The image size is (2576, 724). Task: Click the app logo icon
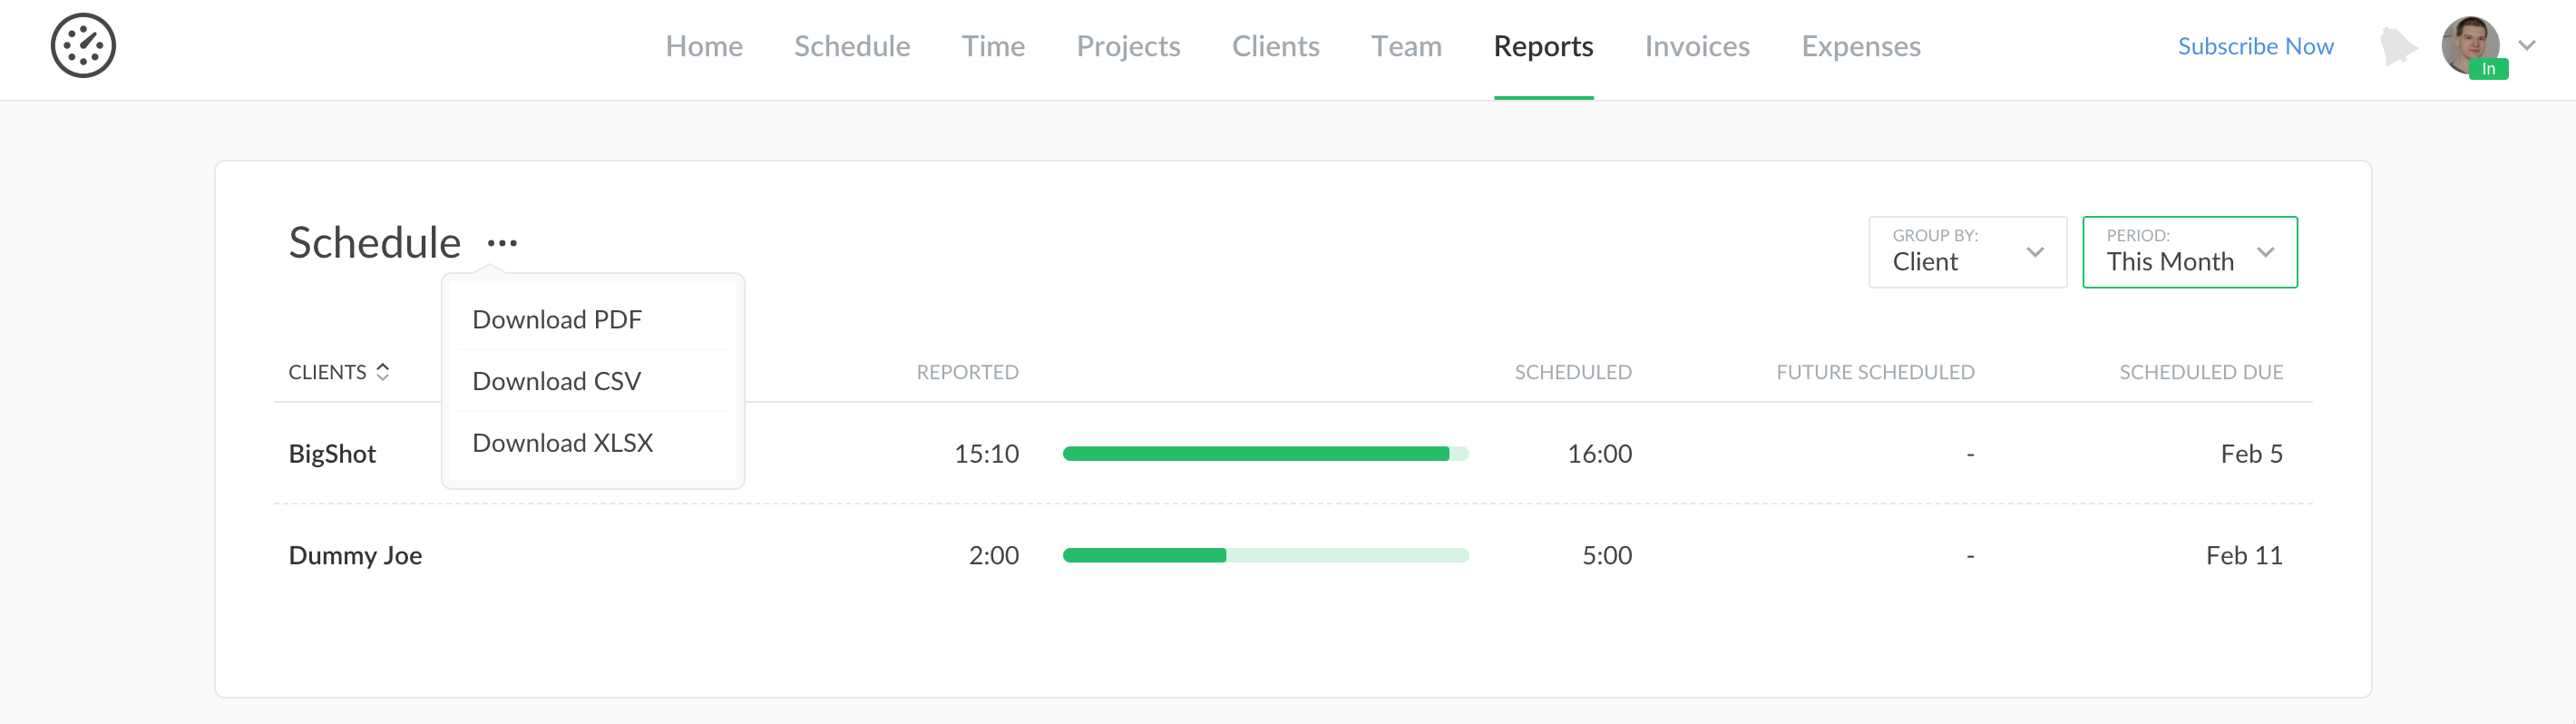83,46
